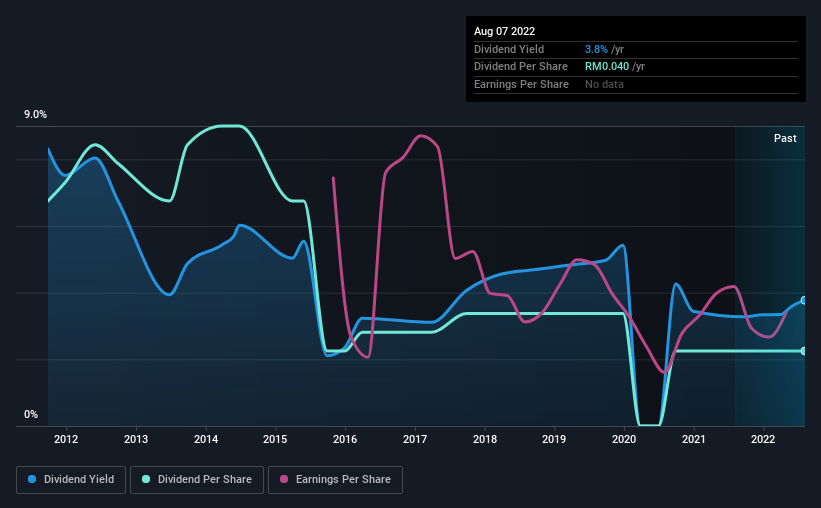
Task: Click the 2022 axis label
Action: coord(763,439)
